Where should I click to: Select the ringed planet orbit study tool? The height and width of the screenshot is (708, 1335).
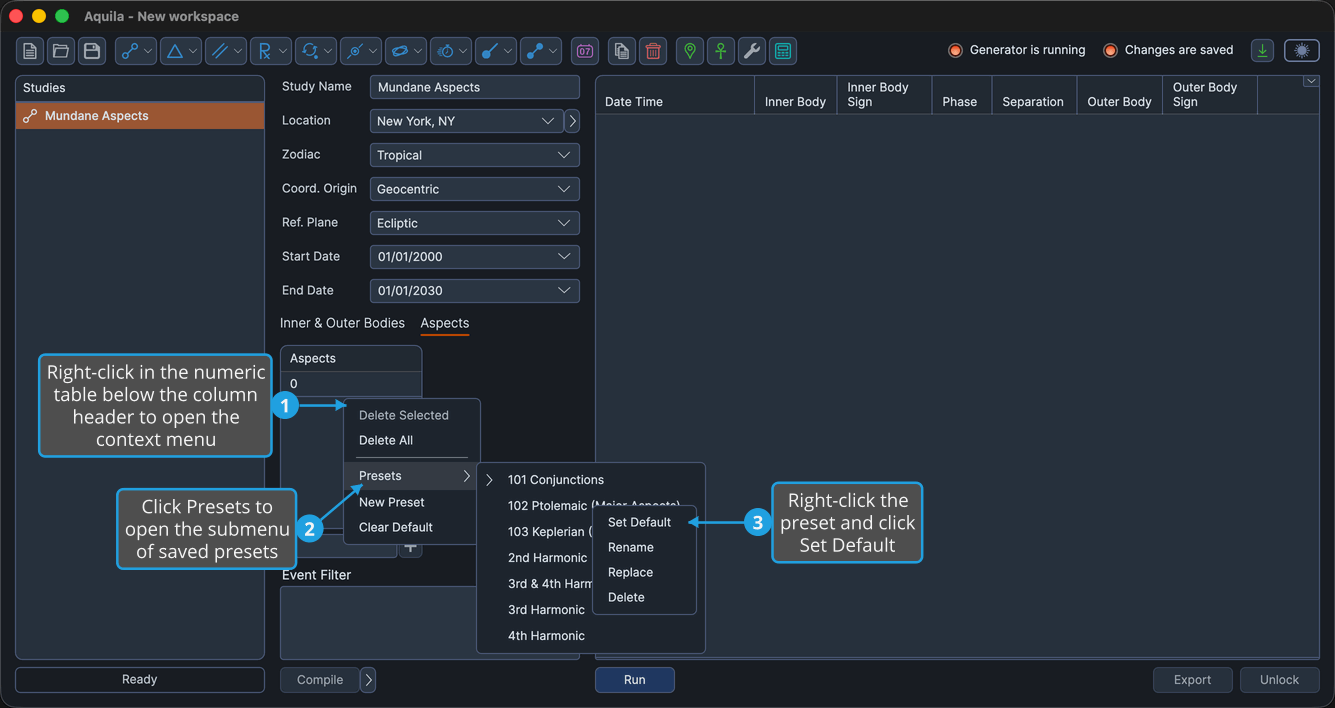click(x=399, y=51)
